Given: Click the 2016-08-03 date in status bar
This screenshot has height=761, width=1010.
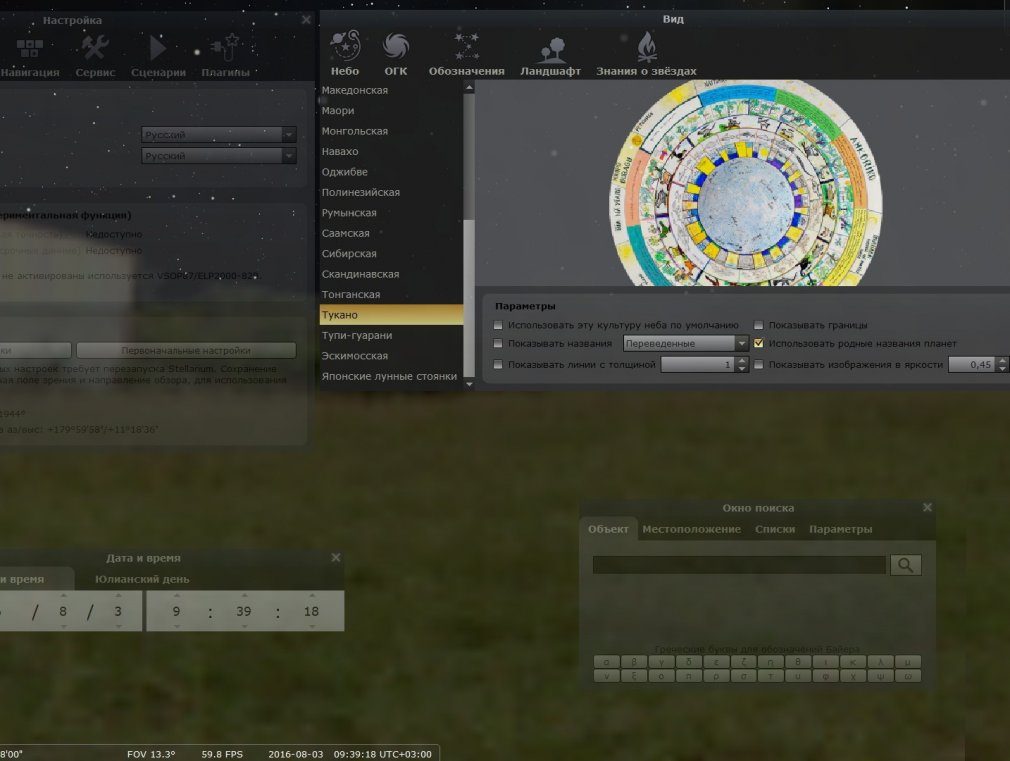Looking at the screenshot, I should click(x=296, y=754).
